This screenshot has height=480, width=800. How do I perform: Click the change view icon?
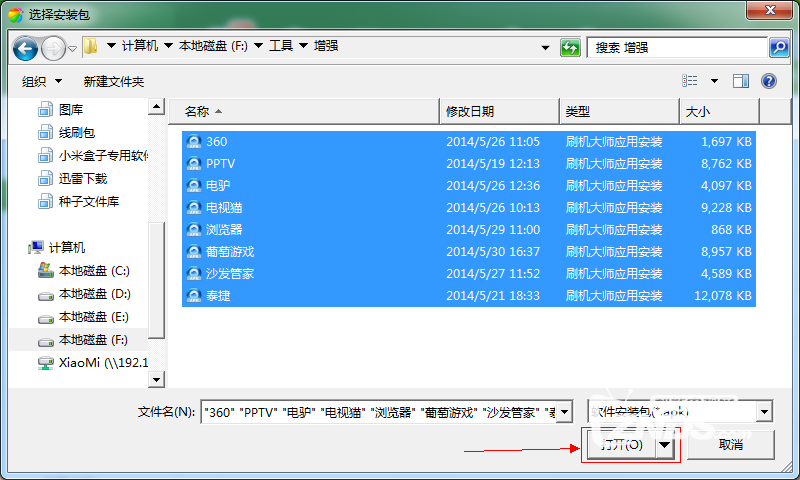[690, 81]
